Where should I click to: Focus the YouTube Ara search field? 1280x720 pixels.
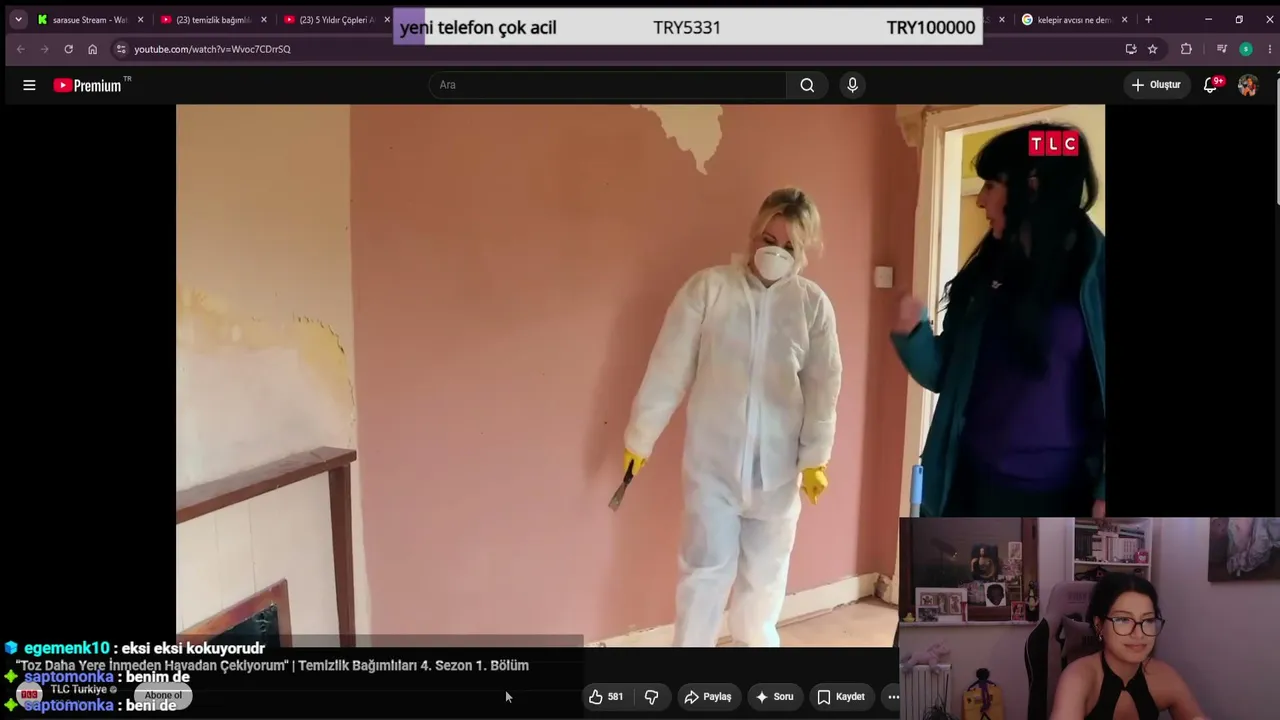607,85
